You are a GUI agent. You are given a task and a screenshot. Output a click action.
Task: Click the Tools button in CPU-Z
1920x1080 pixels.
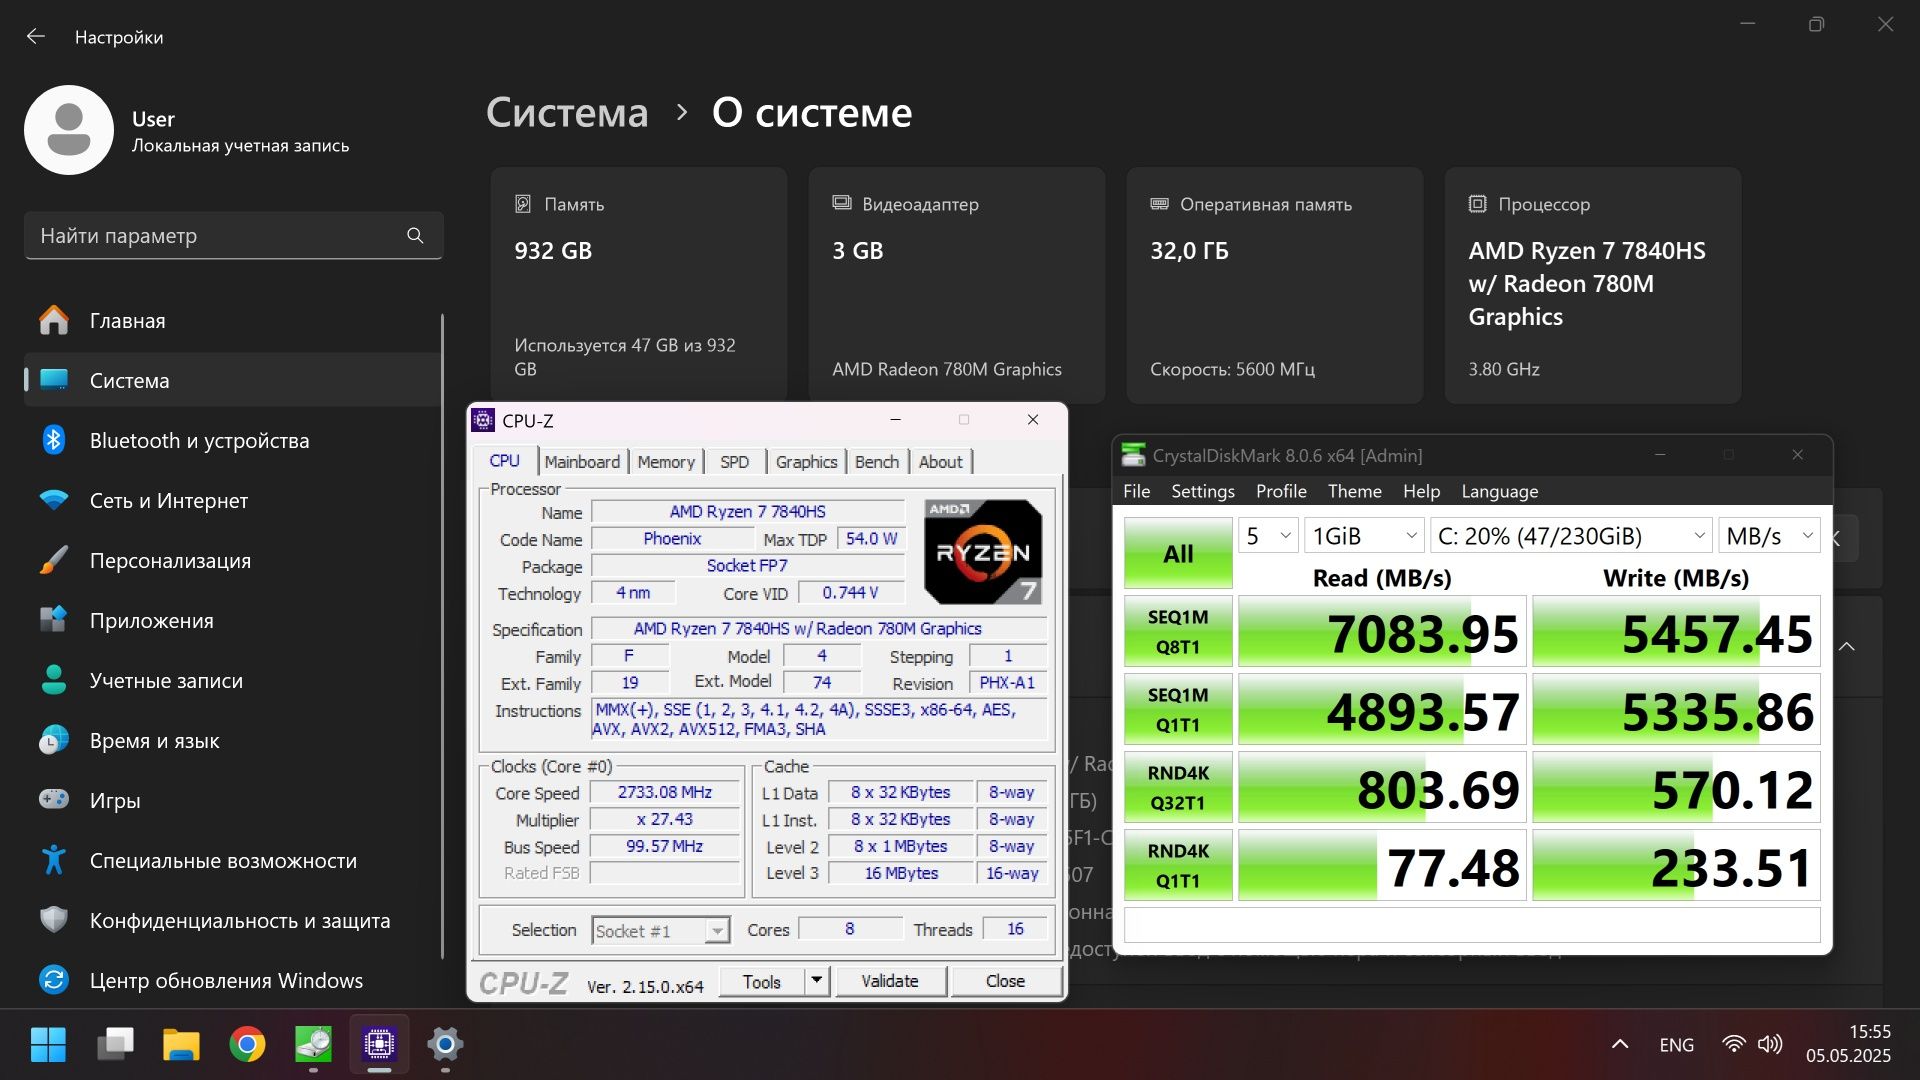click(x=761, y=982)
